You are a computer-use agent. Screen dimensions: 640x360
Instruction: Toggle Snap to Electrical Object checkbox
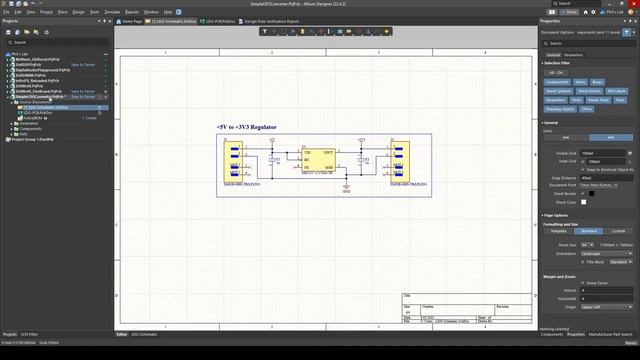(583, 169)
